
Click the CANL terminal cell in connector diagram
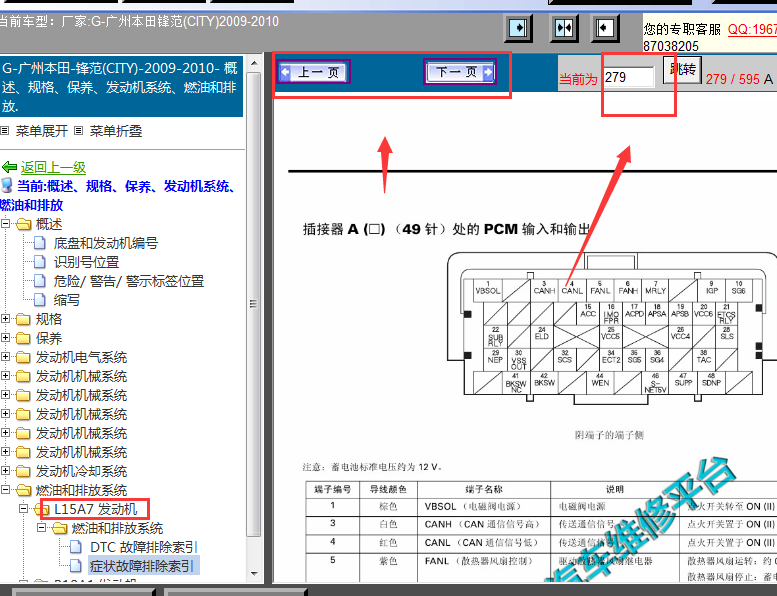click(572, 290)
